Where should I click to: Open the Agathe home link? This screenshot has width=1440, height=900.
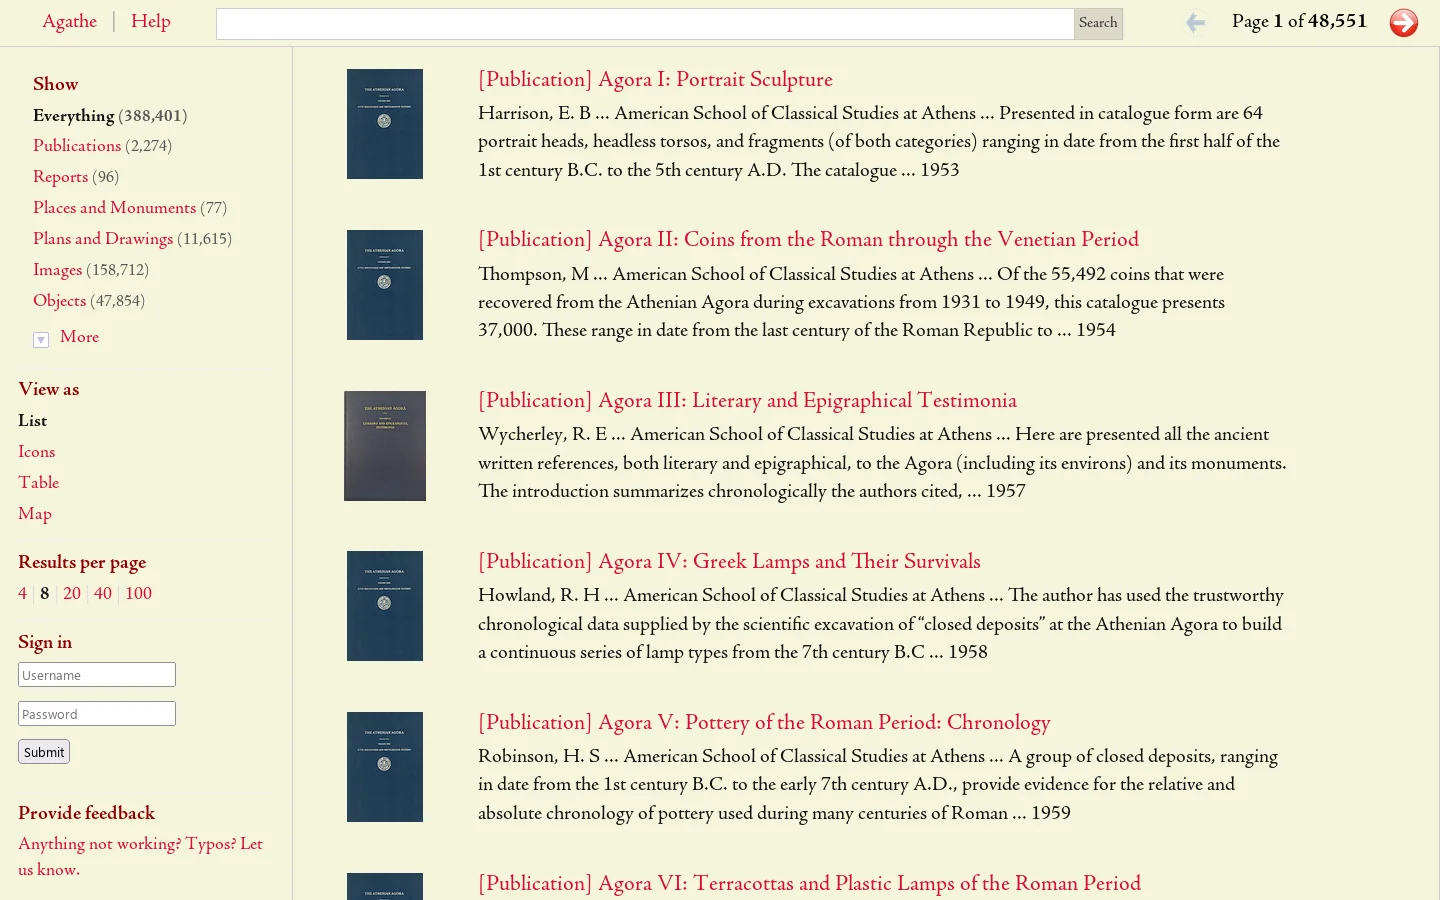click(69, 21)
